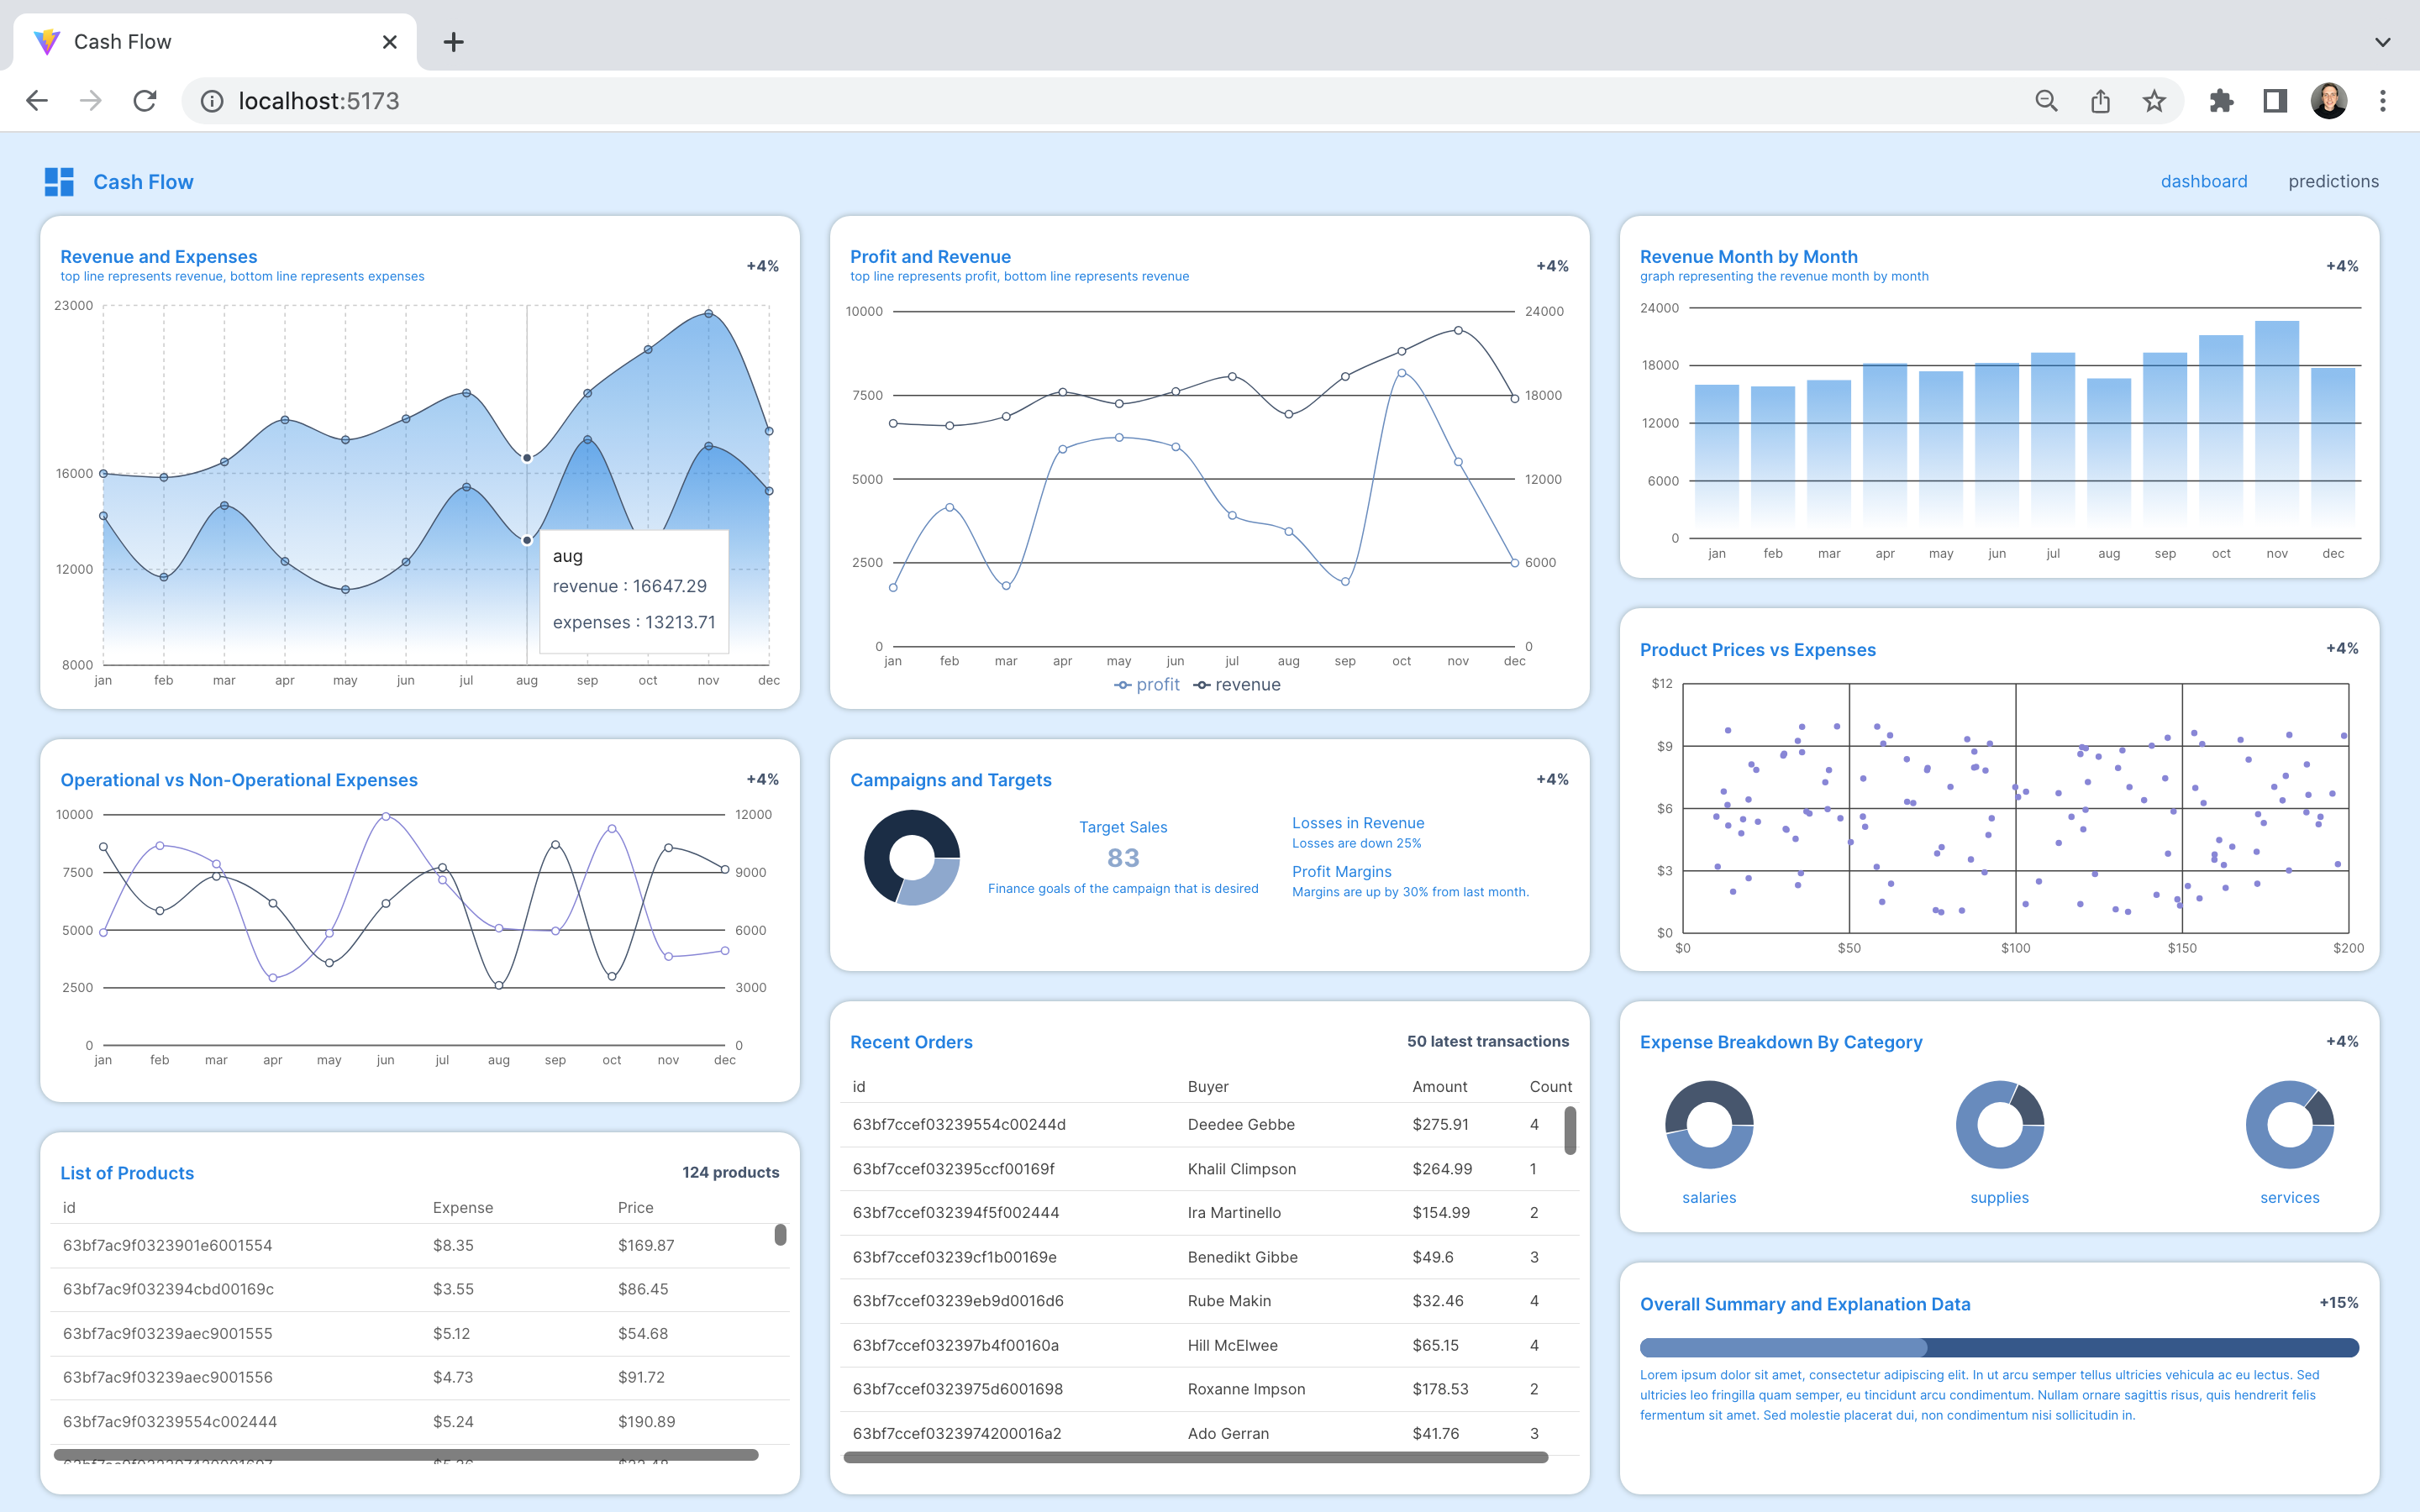Bookmark this page with the star
2420x1512 pixels.
[x=2154, y=101]
